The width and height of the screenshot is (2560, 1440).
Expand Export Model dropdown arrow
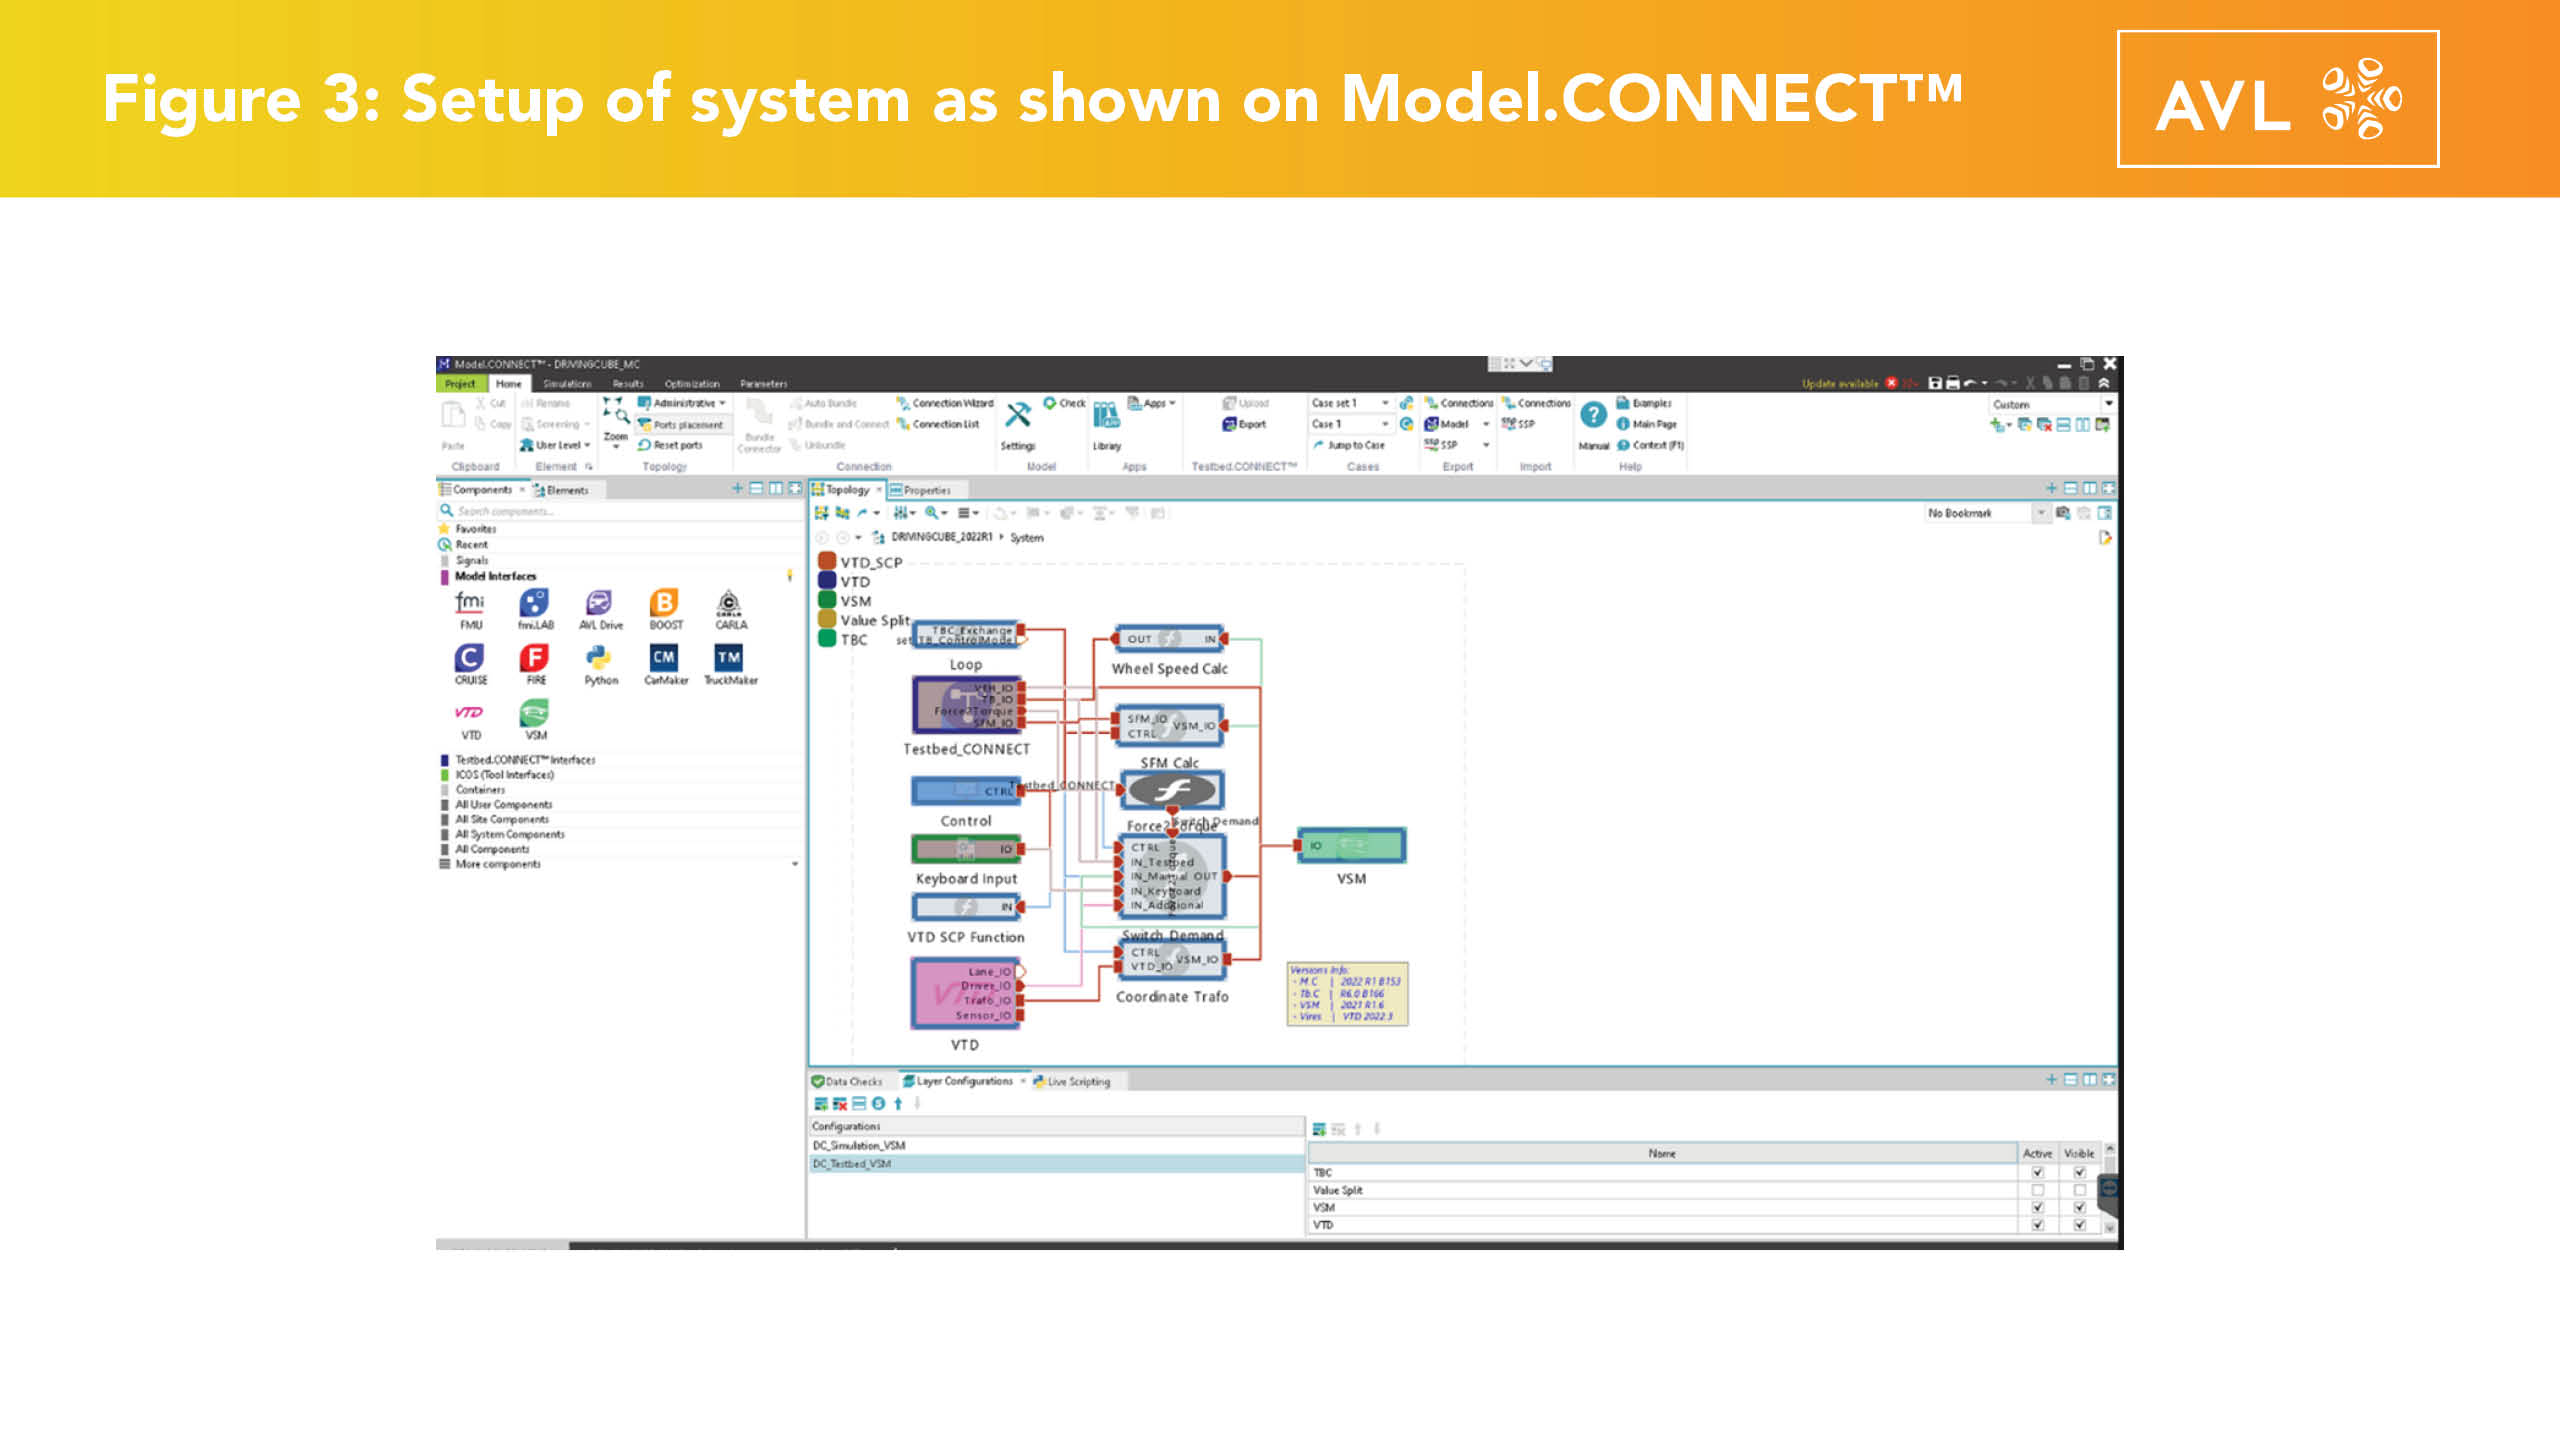click(x=1486, y=424)
